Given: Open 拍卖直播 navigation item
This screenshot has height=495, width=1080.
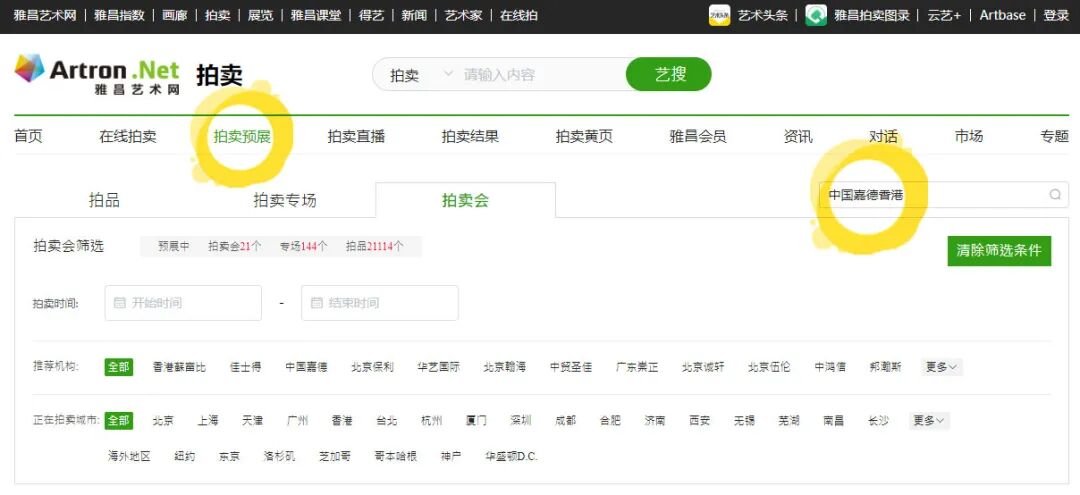Looking at the screenshot, I should [x=356, y=136].
